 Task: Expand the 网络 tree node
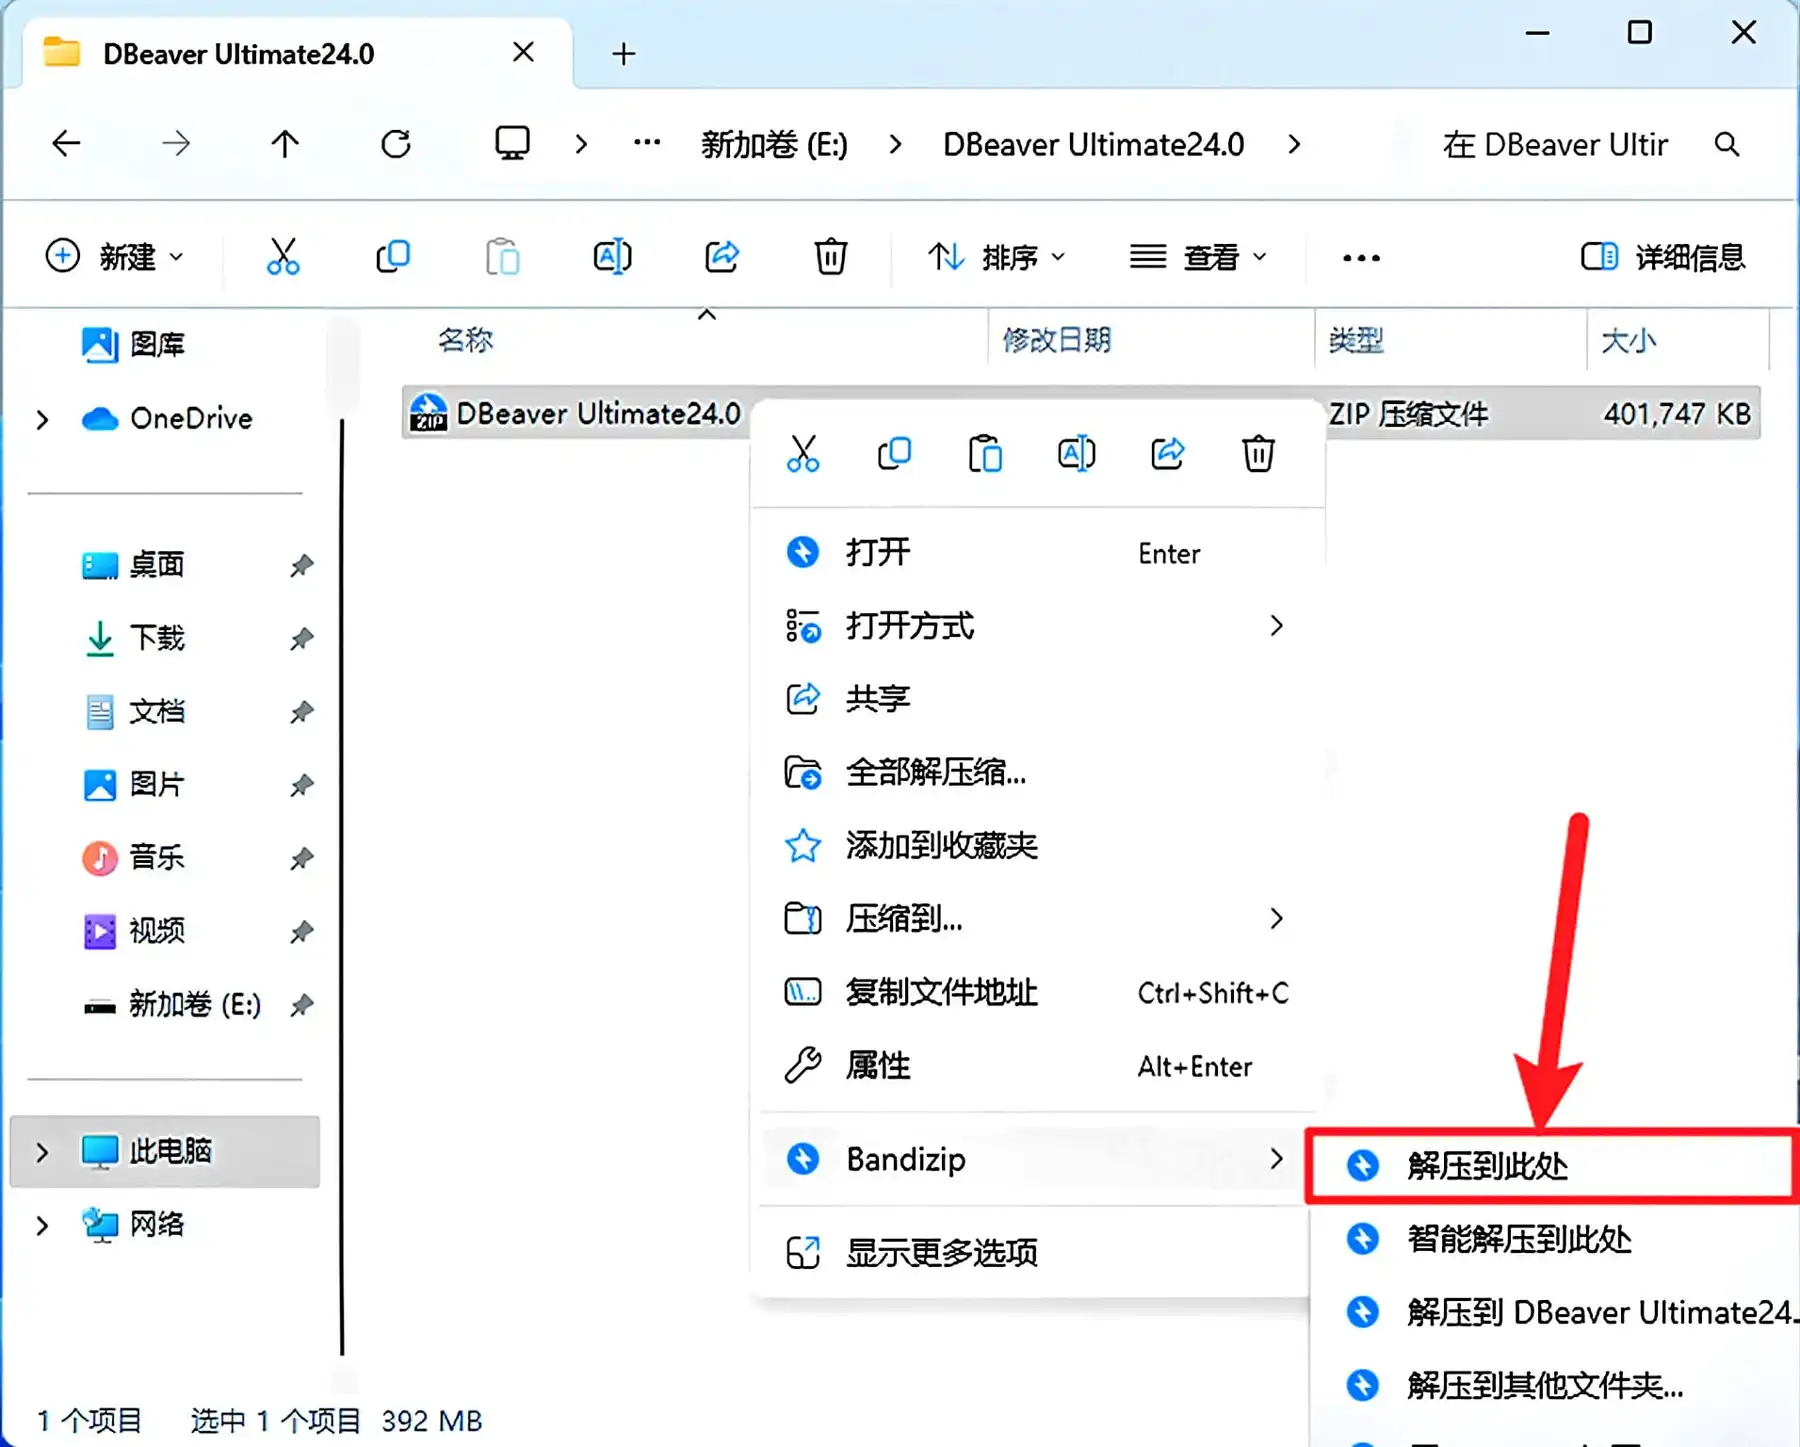pos(42,1225)
